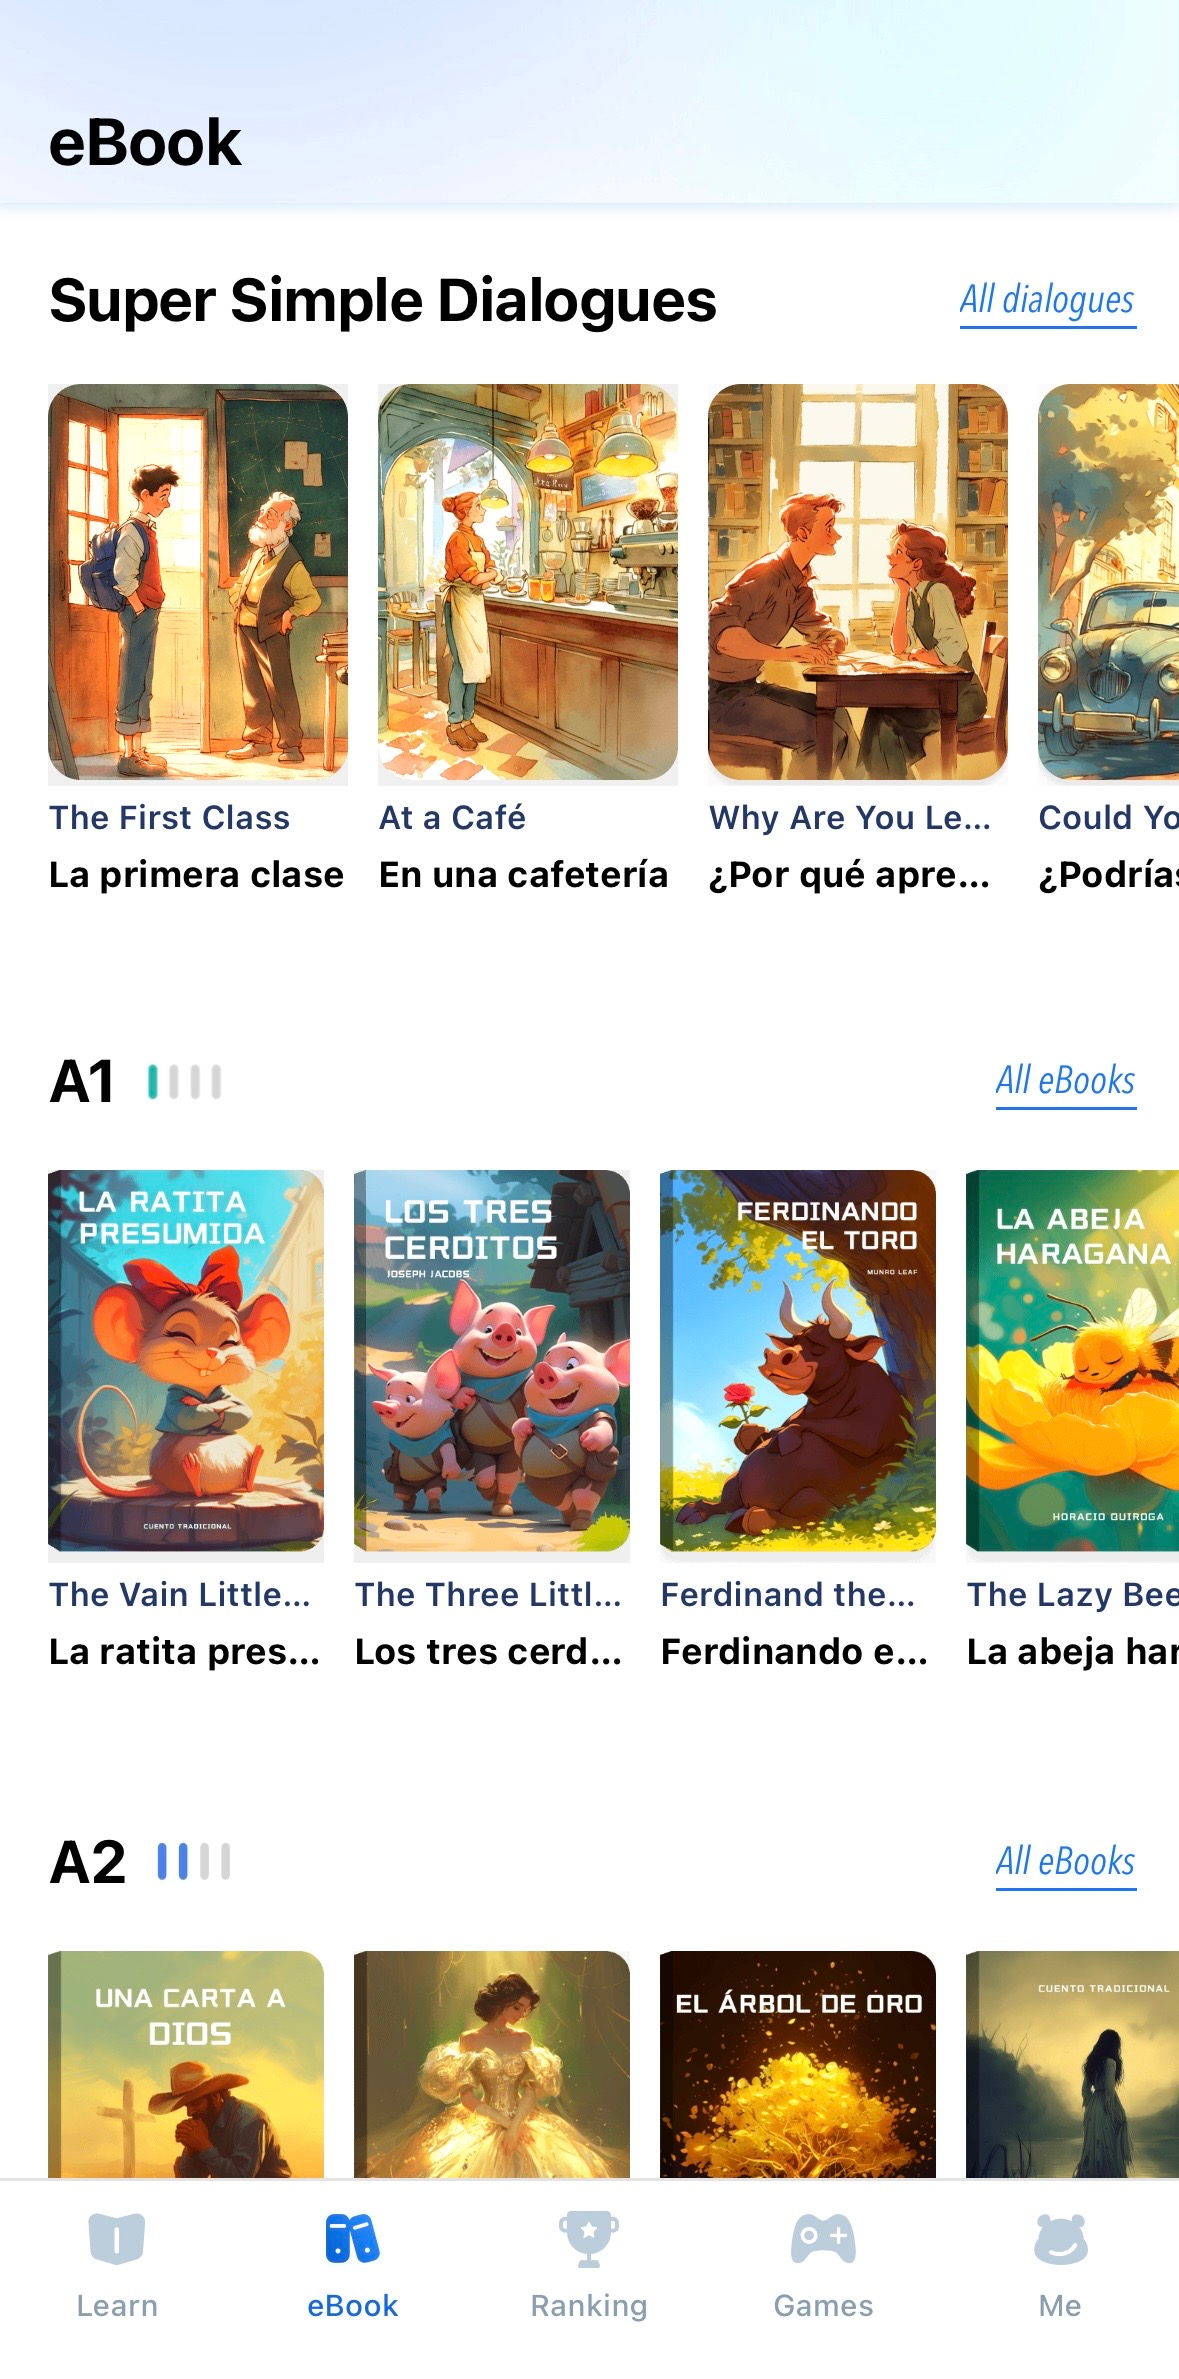The width and height of the screenshot is (1179, 2379).
Task: Open the Los Tres Cerditos book cover
Action: (492, 1361)
